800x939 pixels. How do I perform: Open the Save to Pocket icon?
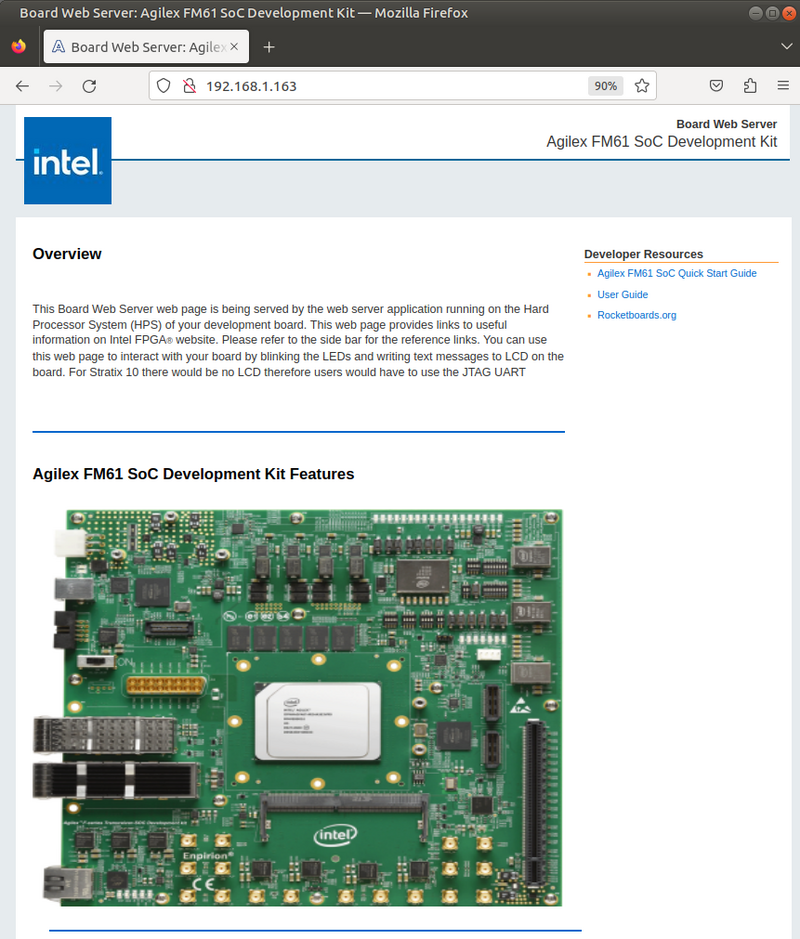[717, 86]
